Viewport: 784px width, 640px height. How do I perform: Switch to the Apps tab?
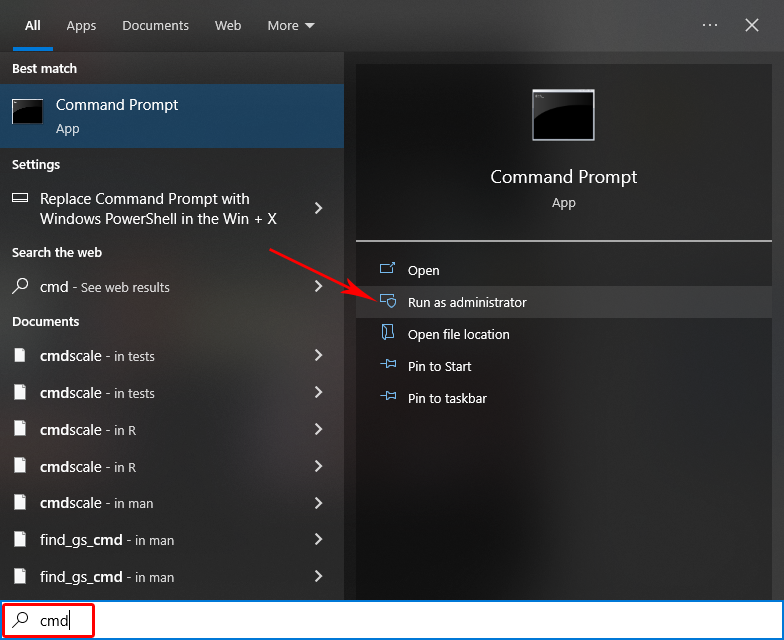click(81, 26)
